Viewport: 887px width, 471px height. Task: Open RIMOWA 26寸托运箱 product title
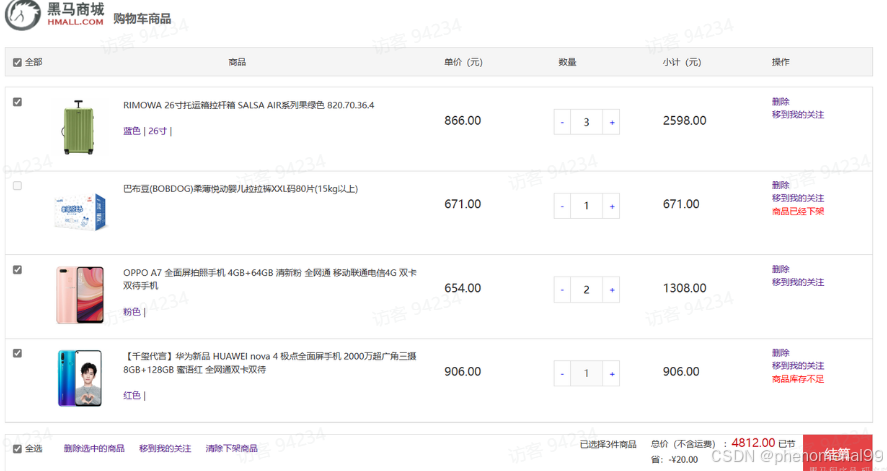[248, 105]
